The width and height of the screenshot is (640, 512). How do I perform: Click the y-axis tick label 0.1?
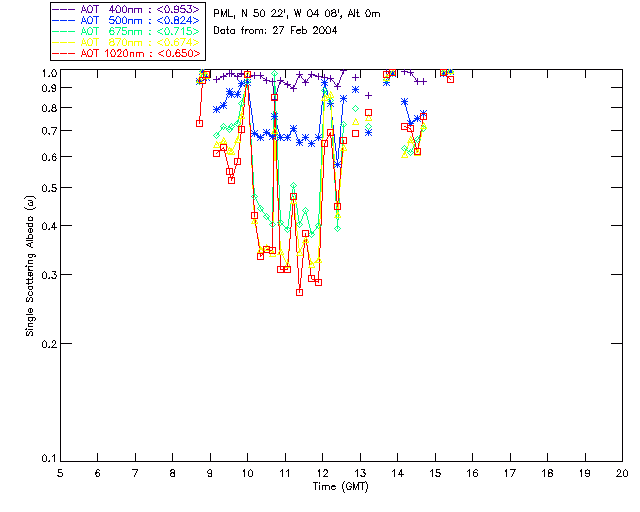coord(49,459)
